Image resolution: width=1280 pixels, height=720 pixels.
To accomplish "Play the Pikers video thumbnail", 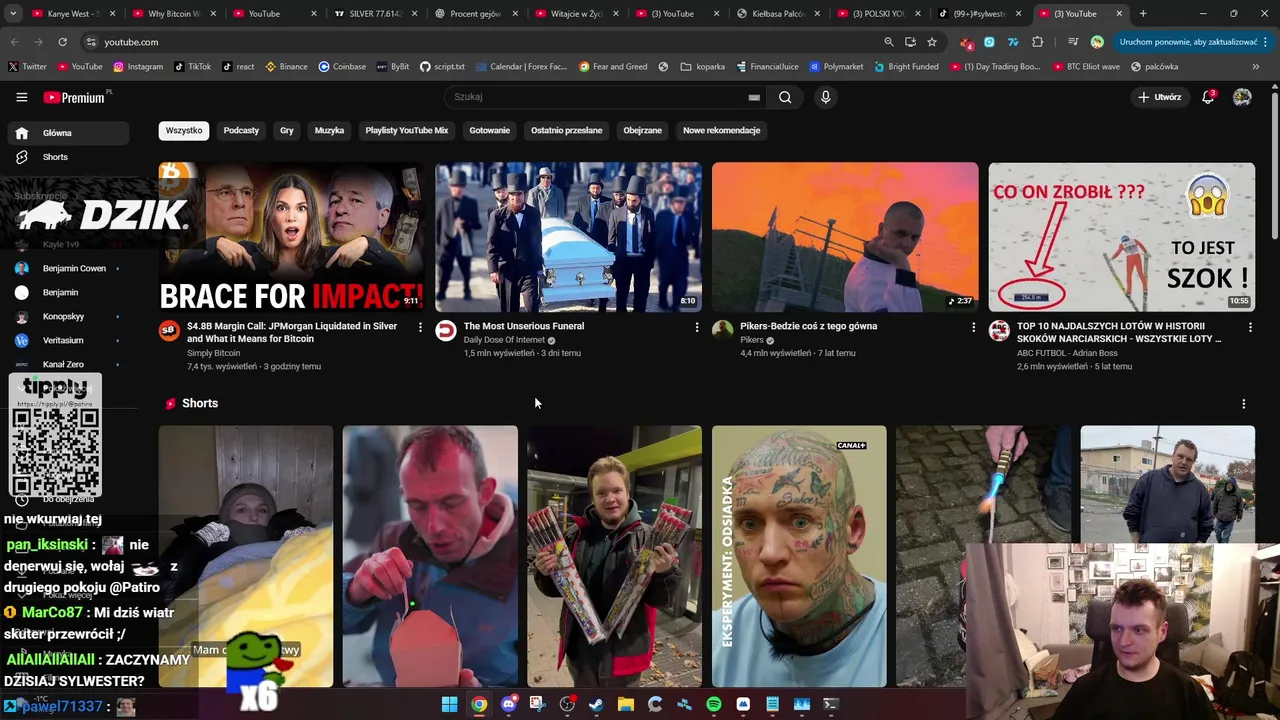I will click(x=845, y=237).
